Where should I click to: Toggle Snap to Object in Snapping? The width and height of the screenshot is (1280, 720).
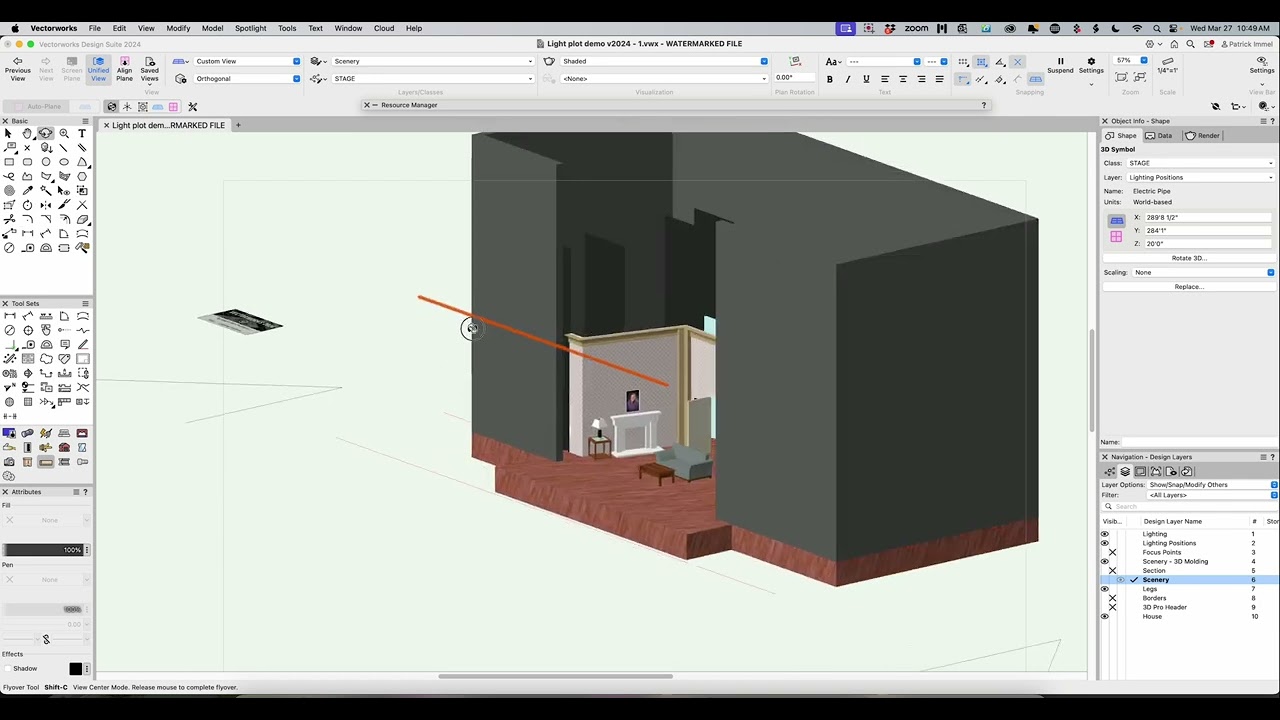pyautogui.click(x=981, y=62)
